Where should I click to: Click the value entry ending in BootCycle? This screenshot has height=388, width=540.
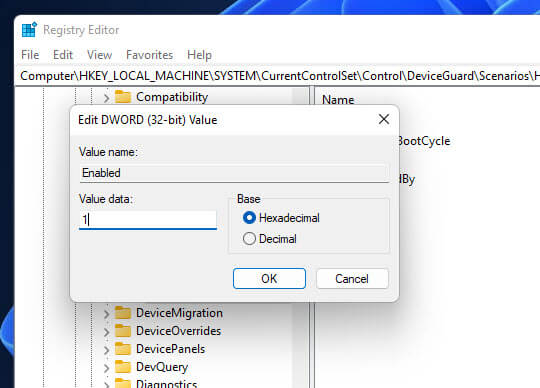[424, 141]
